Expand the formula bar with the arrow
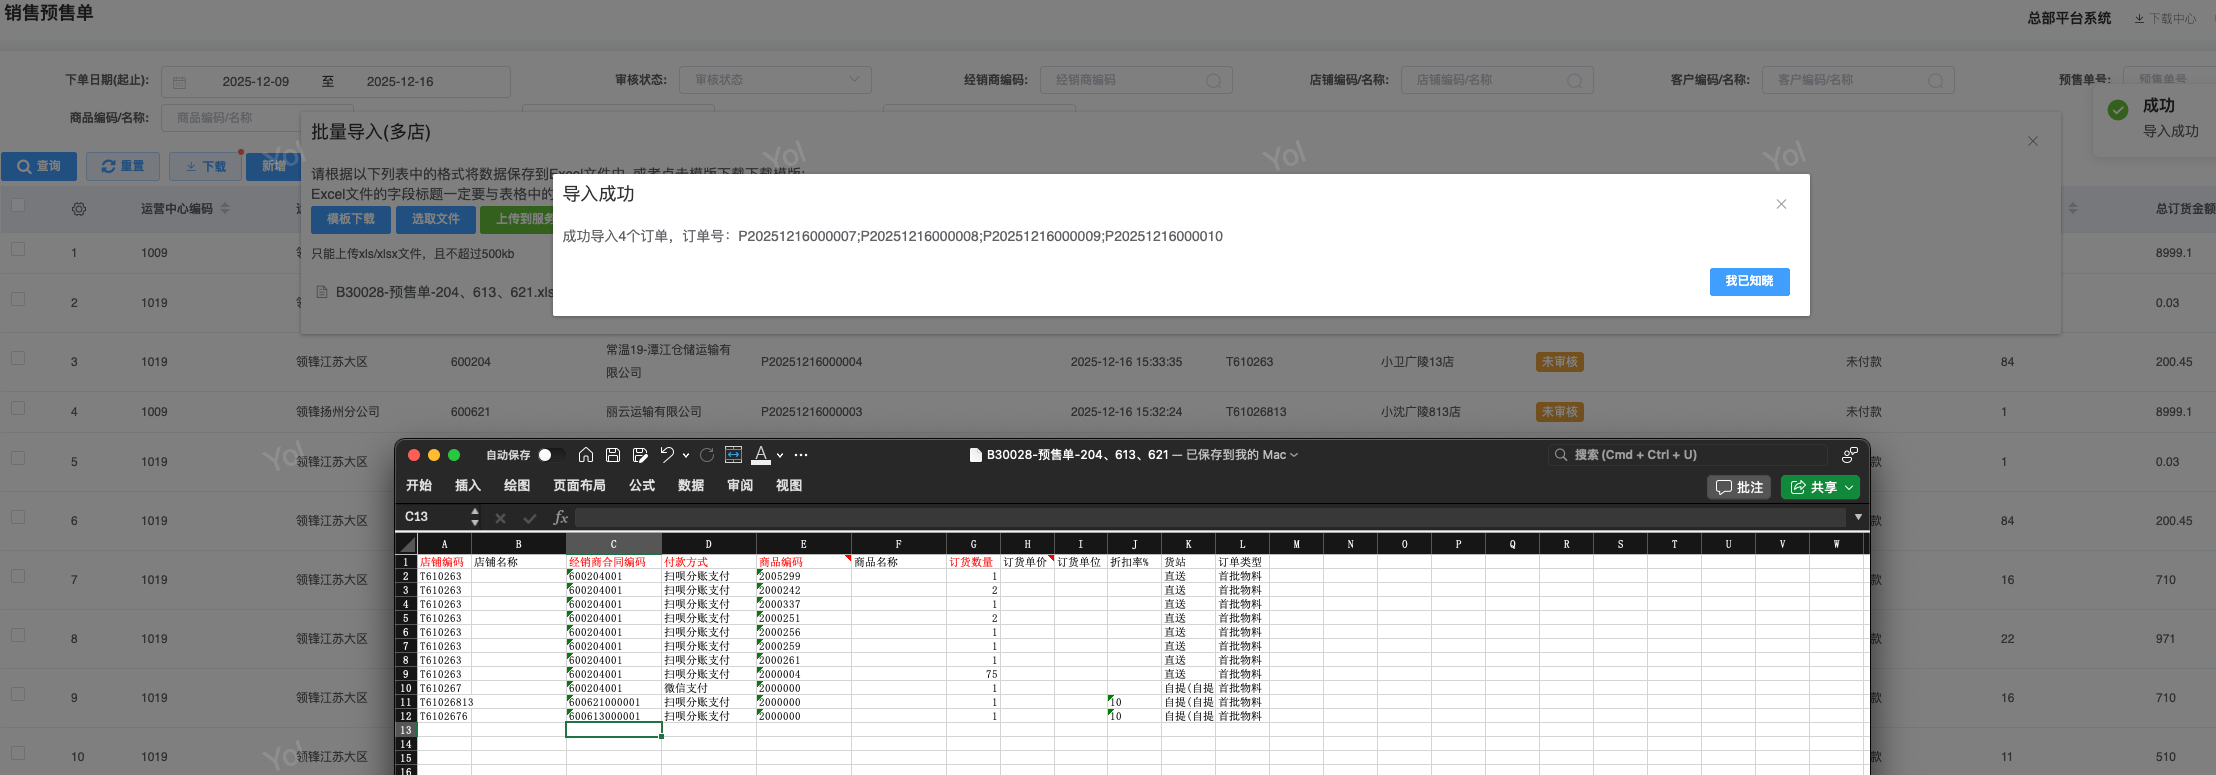The image size is (2216, 775). (1858, 517)
